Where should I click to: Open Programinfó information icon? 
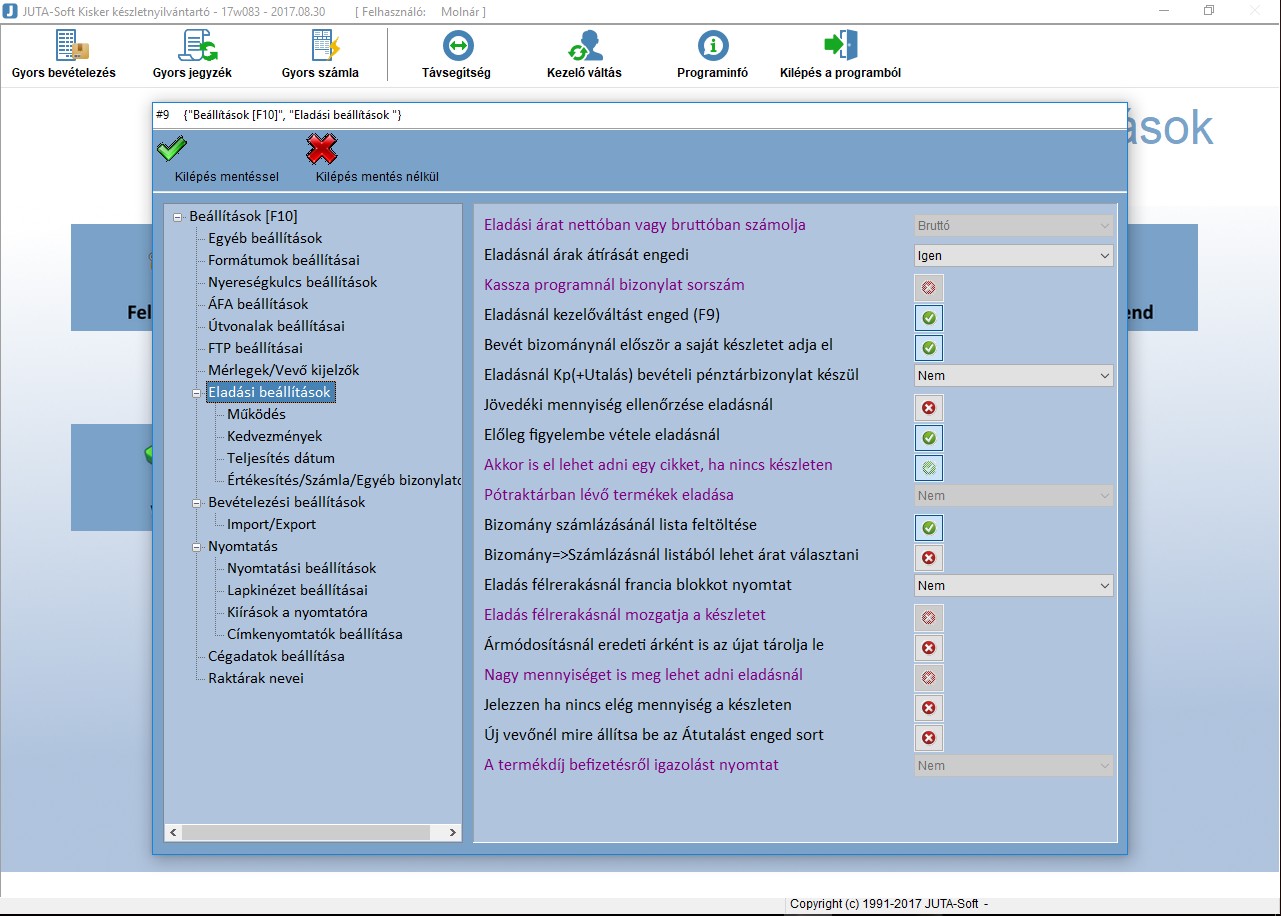coord(712,47)
